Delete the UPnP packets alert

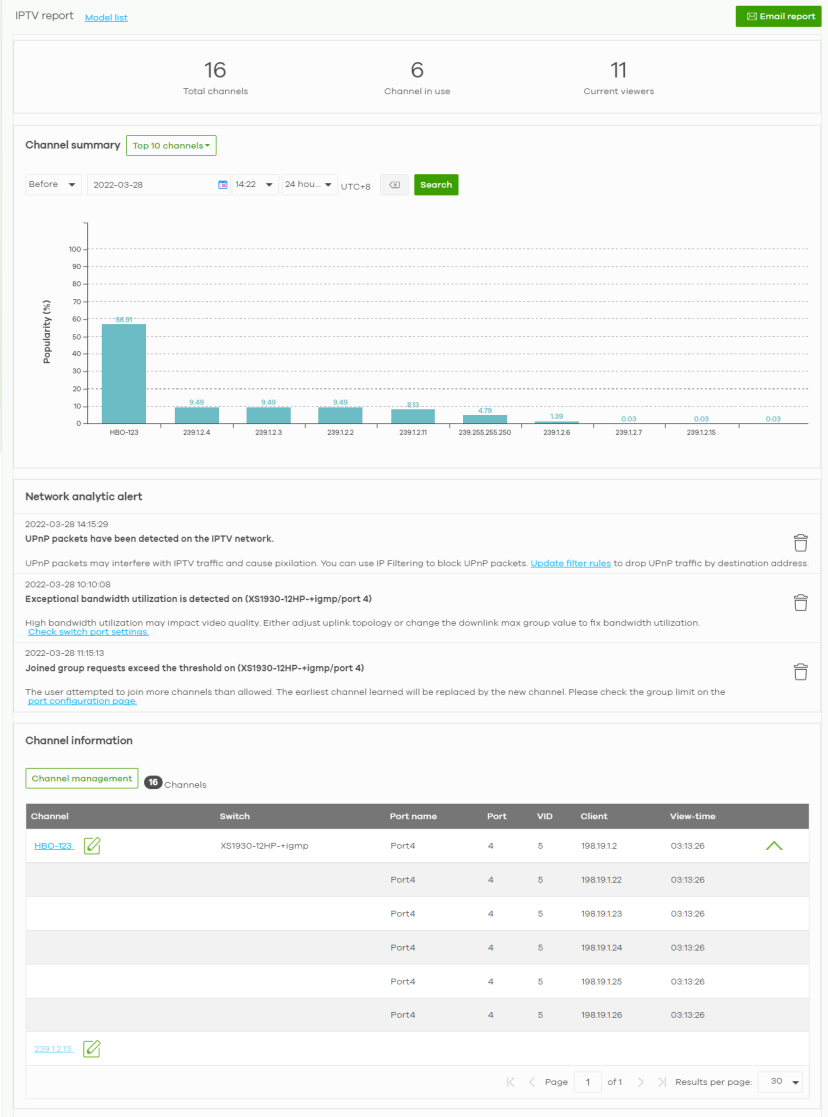800,543
